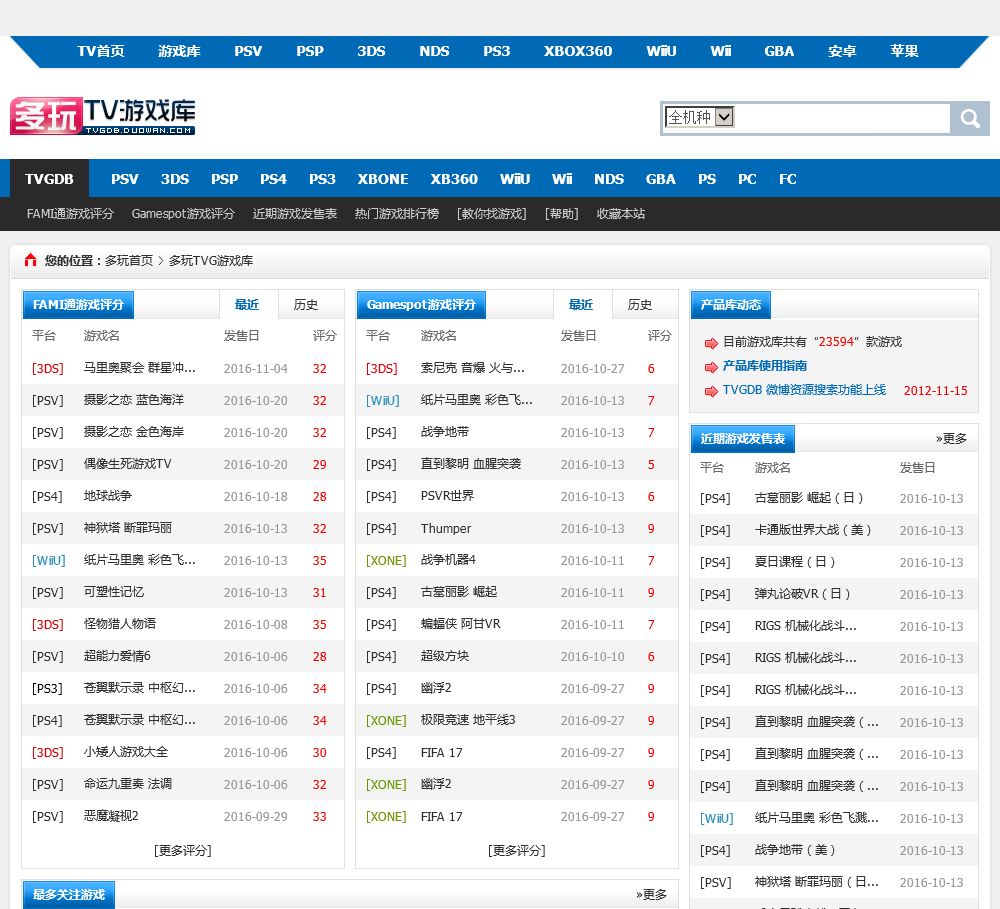The width and height of the screenshot is (1000, 909).
Task: Open 古墓丽影 崛起 (日) release entry
Action: tap(809, 498)
